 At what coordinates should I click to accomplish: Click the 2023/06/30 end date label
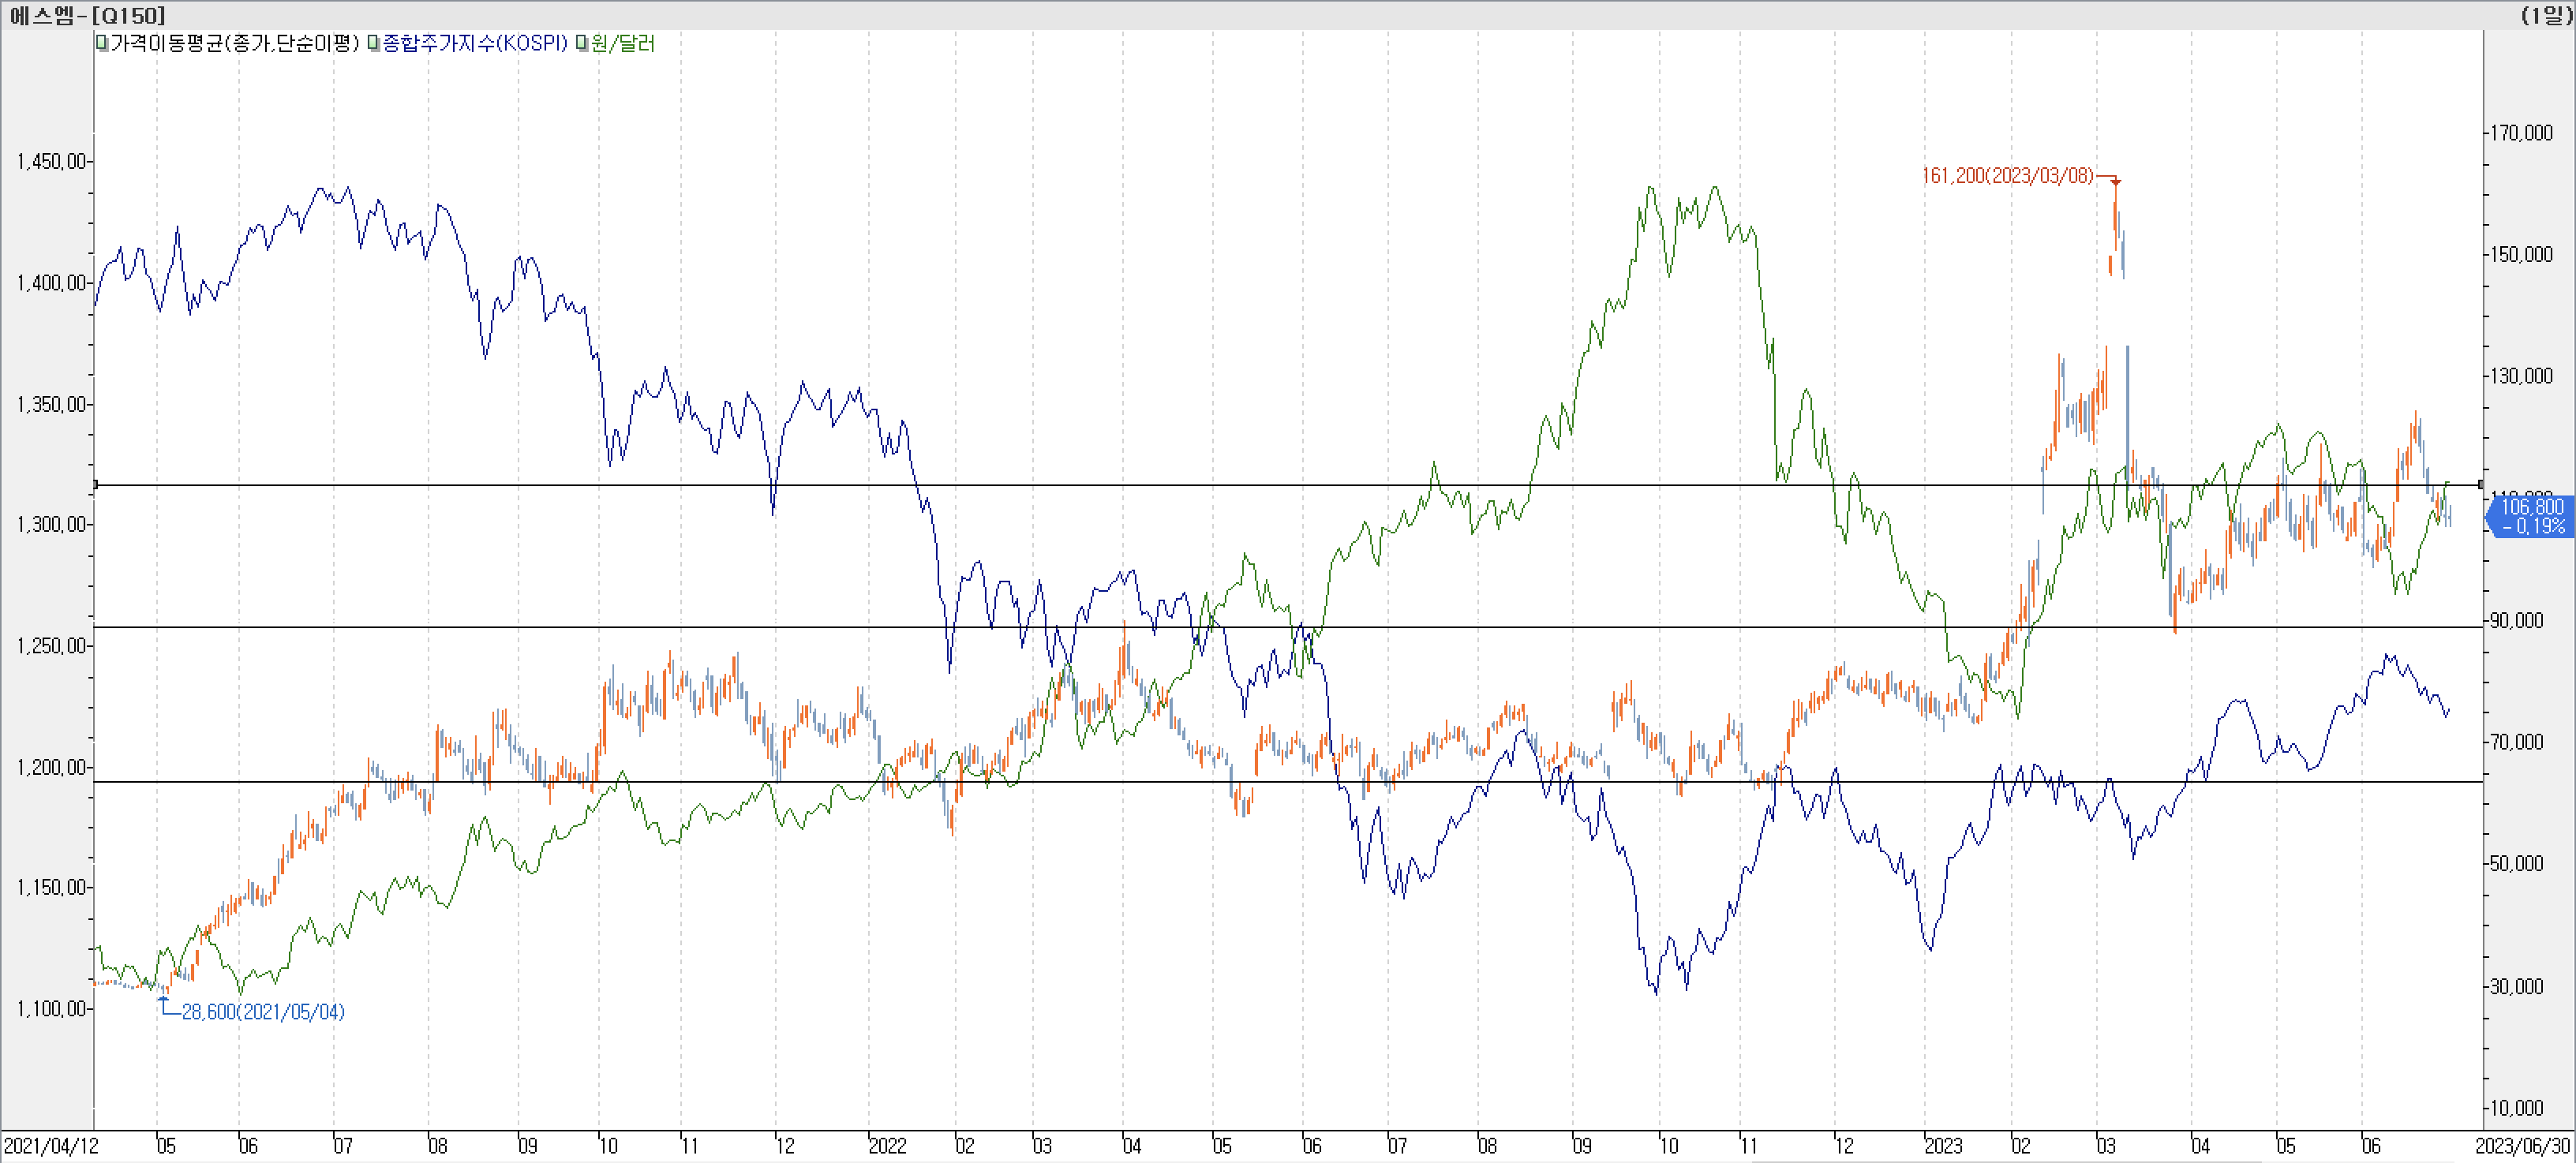click(x=2522, y=1146)
